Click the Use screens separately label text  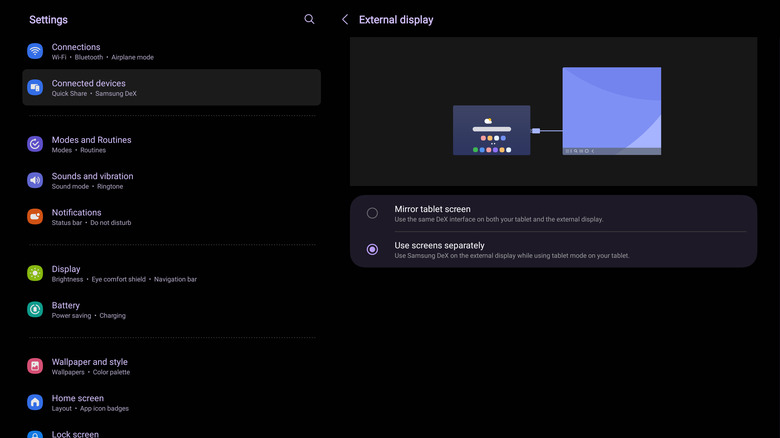coord(439,245)
